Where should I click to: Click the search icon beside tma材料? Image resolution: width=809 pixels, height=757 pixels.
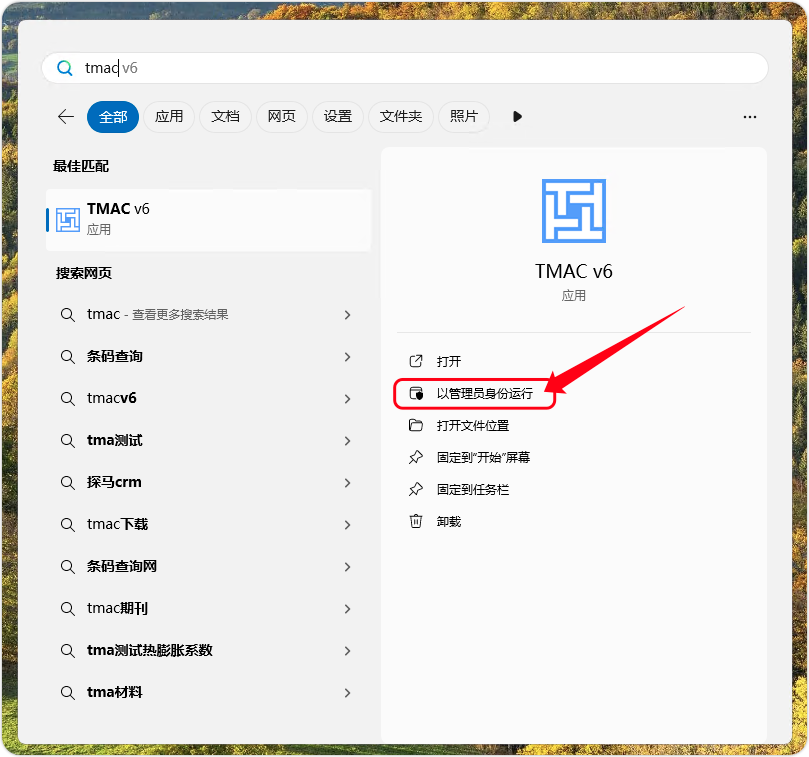pyautogui.click(x=68, y=693)
